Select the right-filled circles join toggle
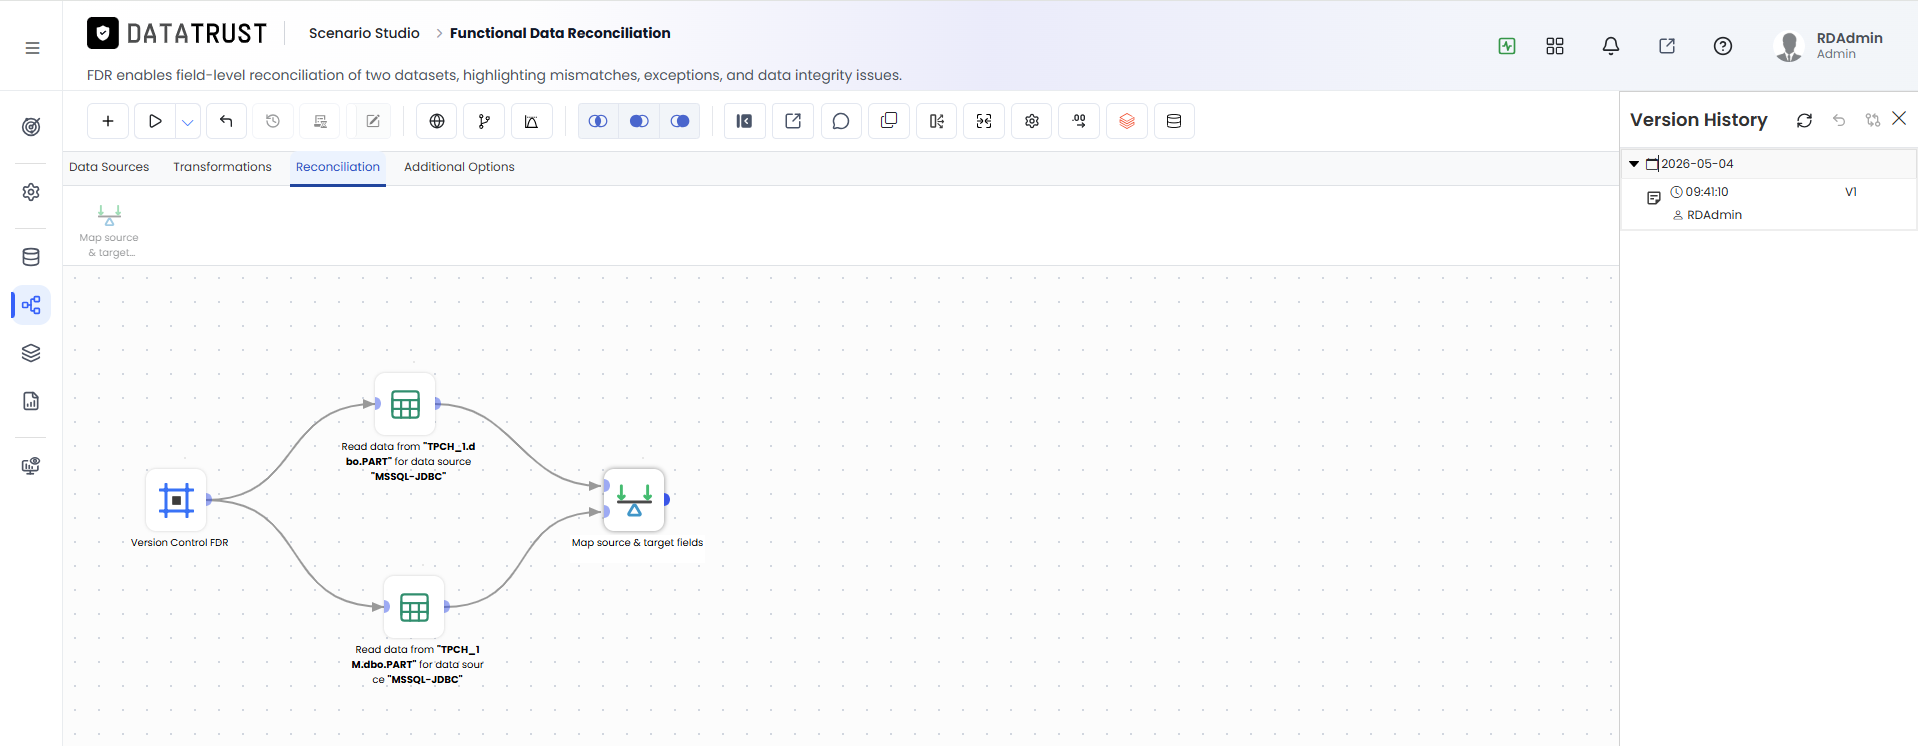1918x746 pixels. coord(680,121)
